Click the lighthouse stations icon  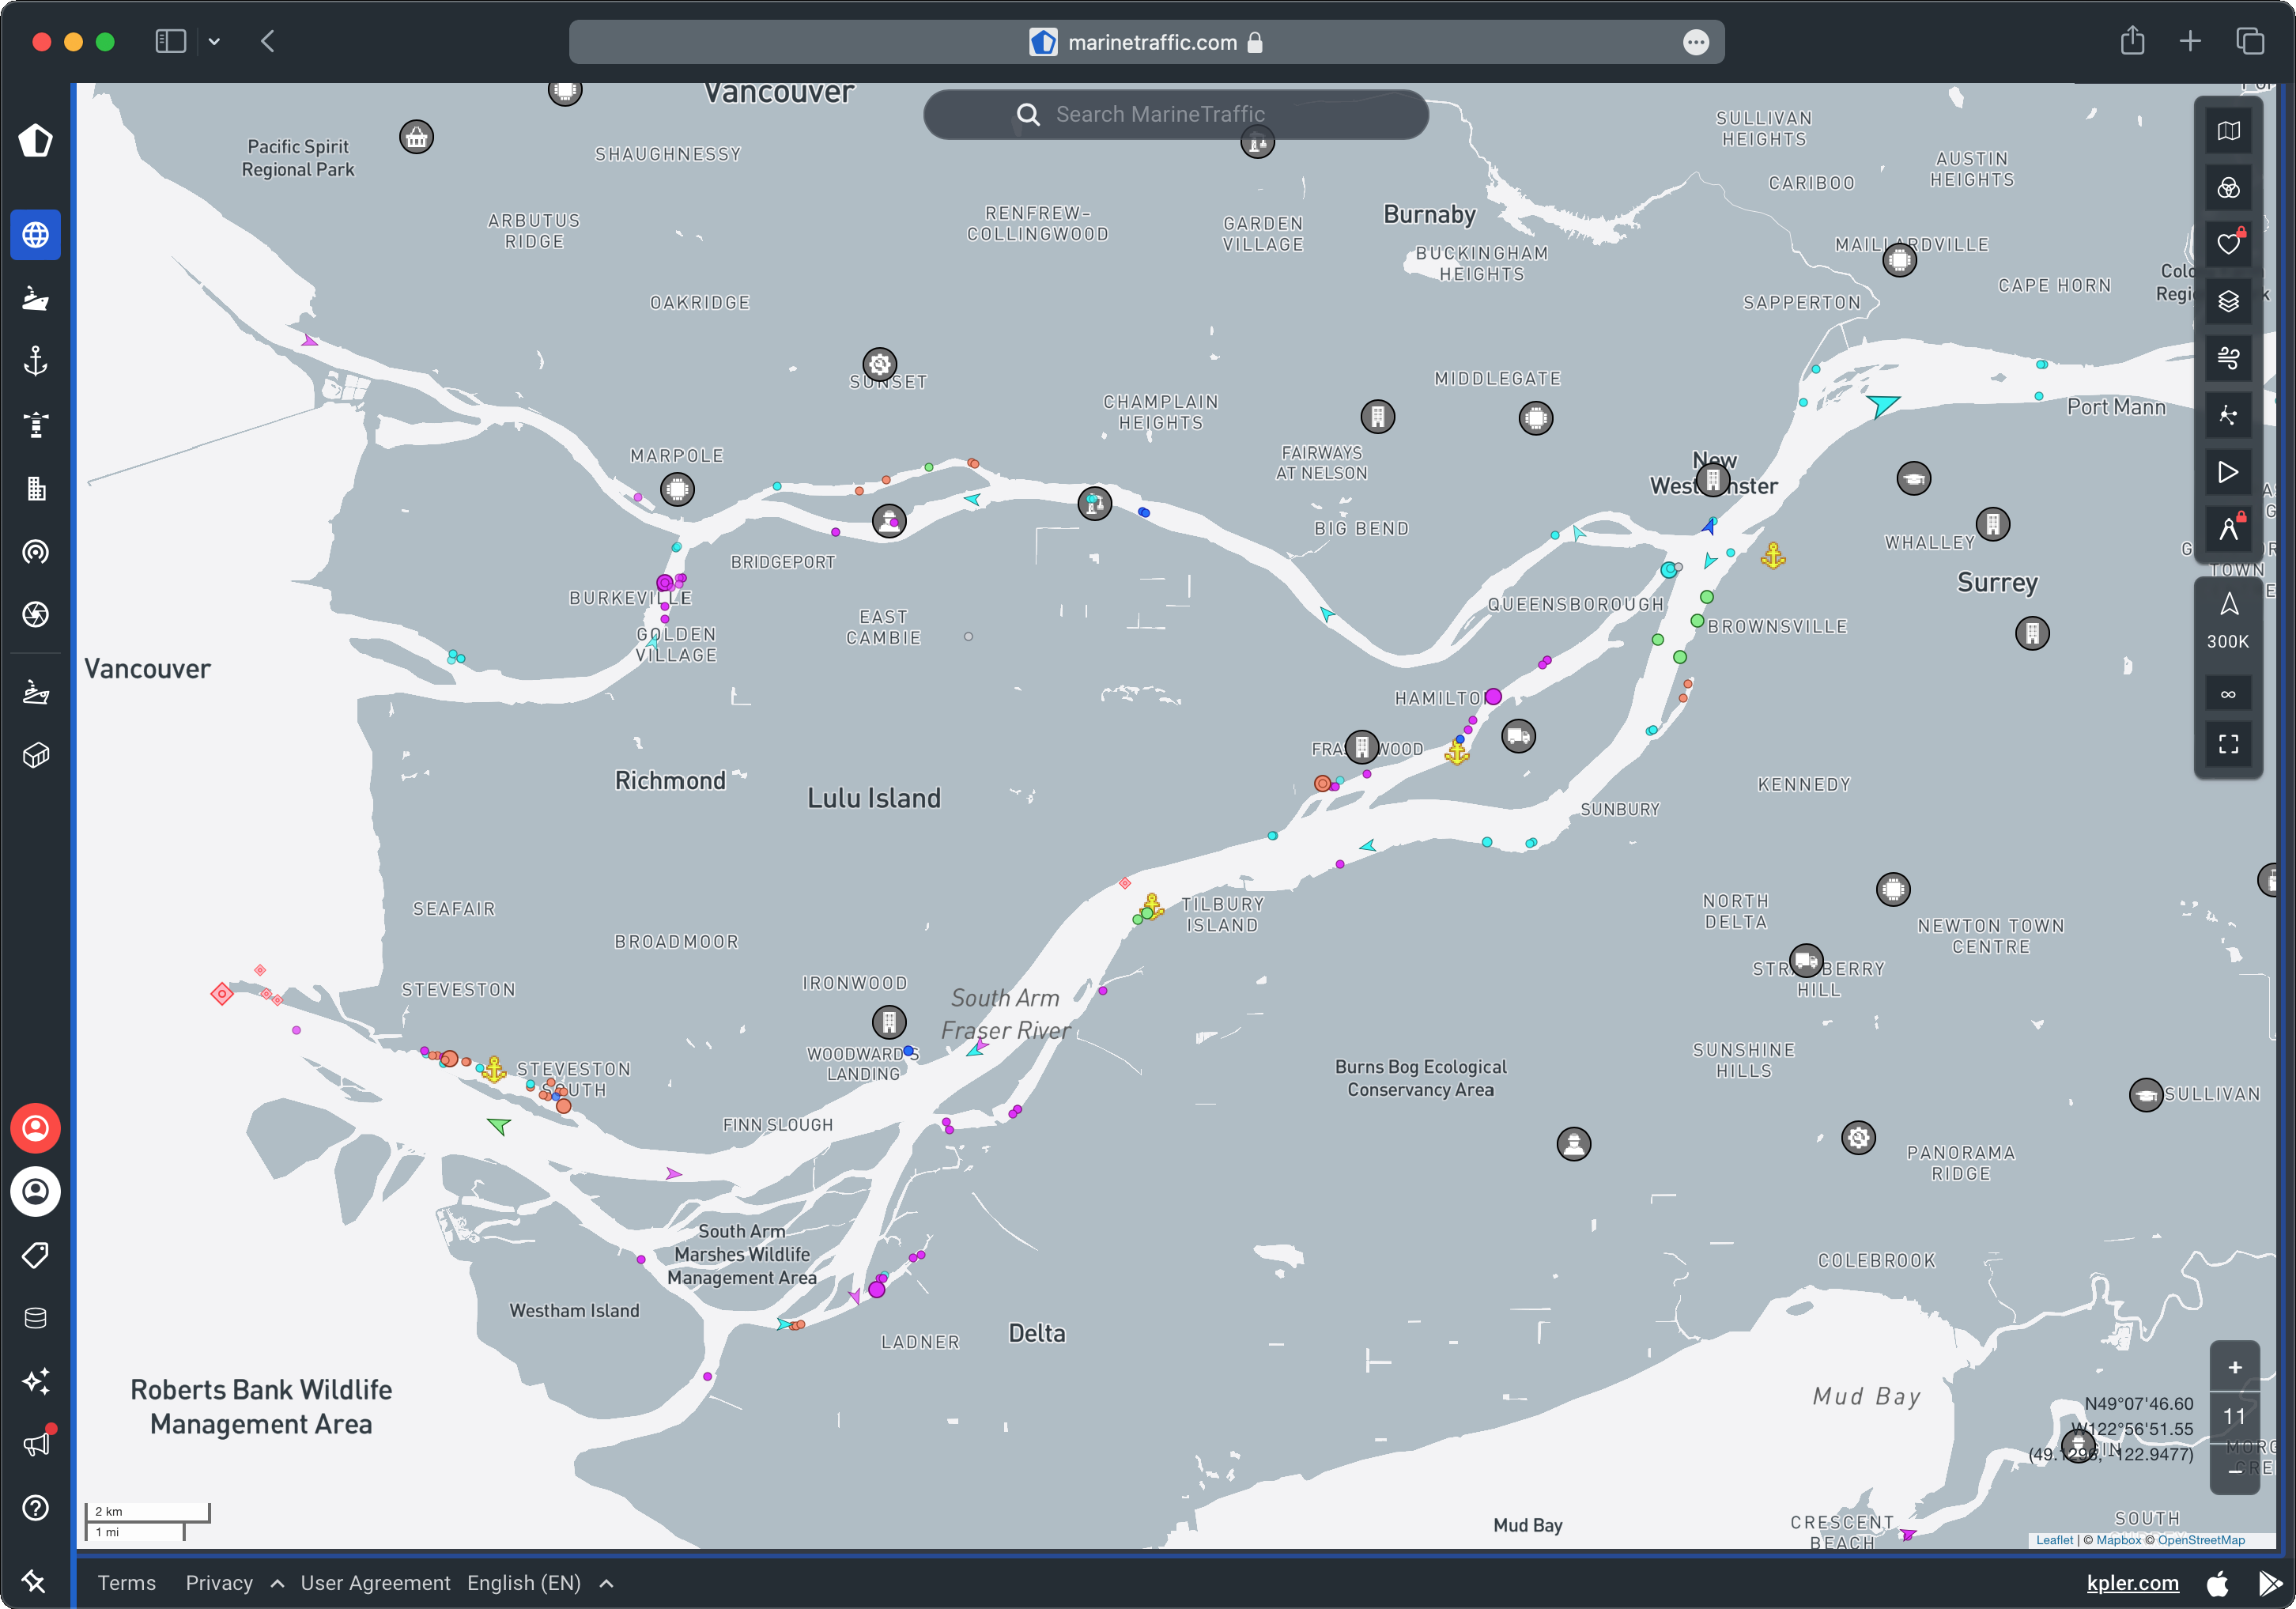[x=35, y=425]
